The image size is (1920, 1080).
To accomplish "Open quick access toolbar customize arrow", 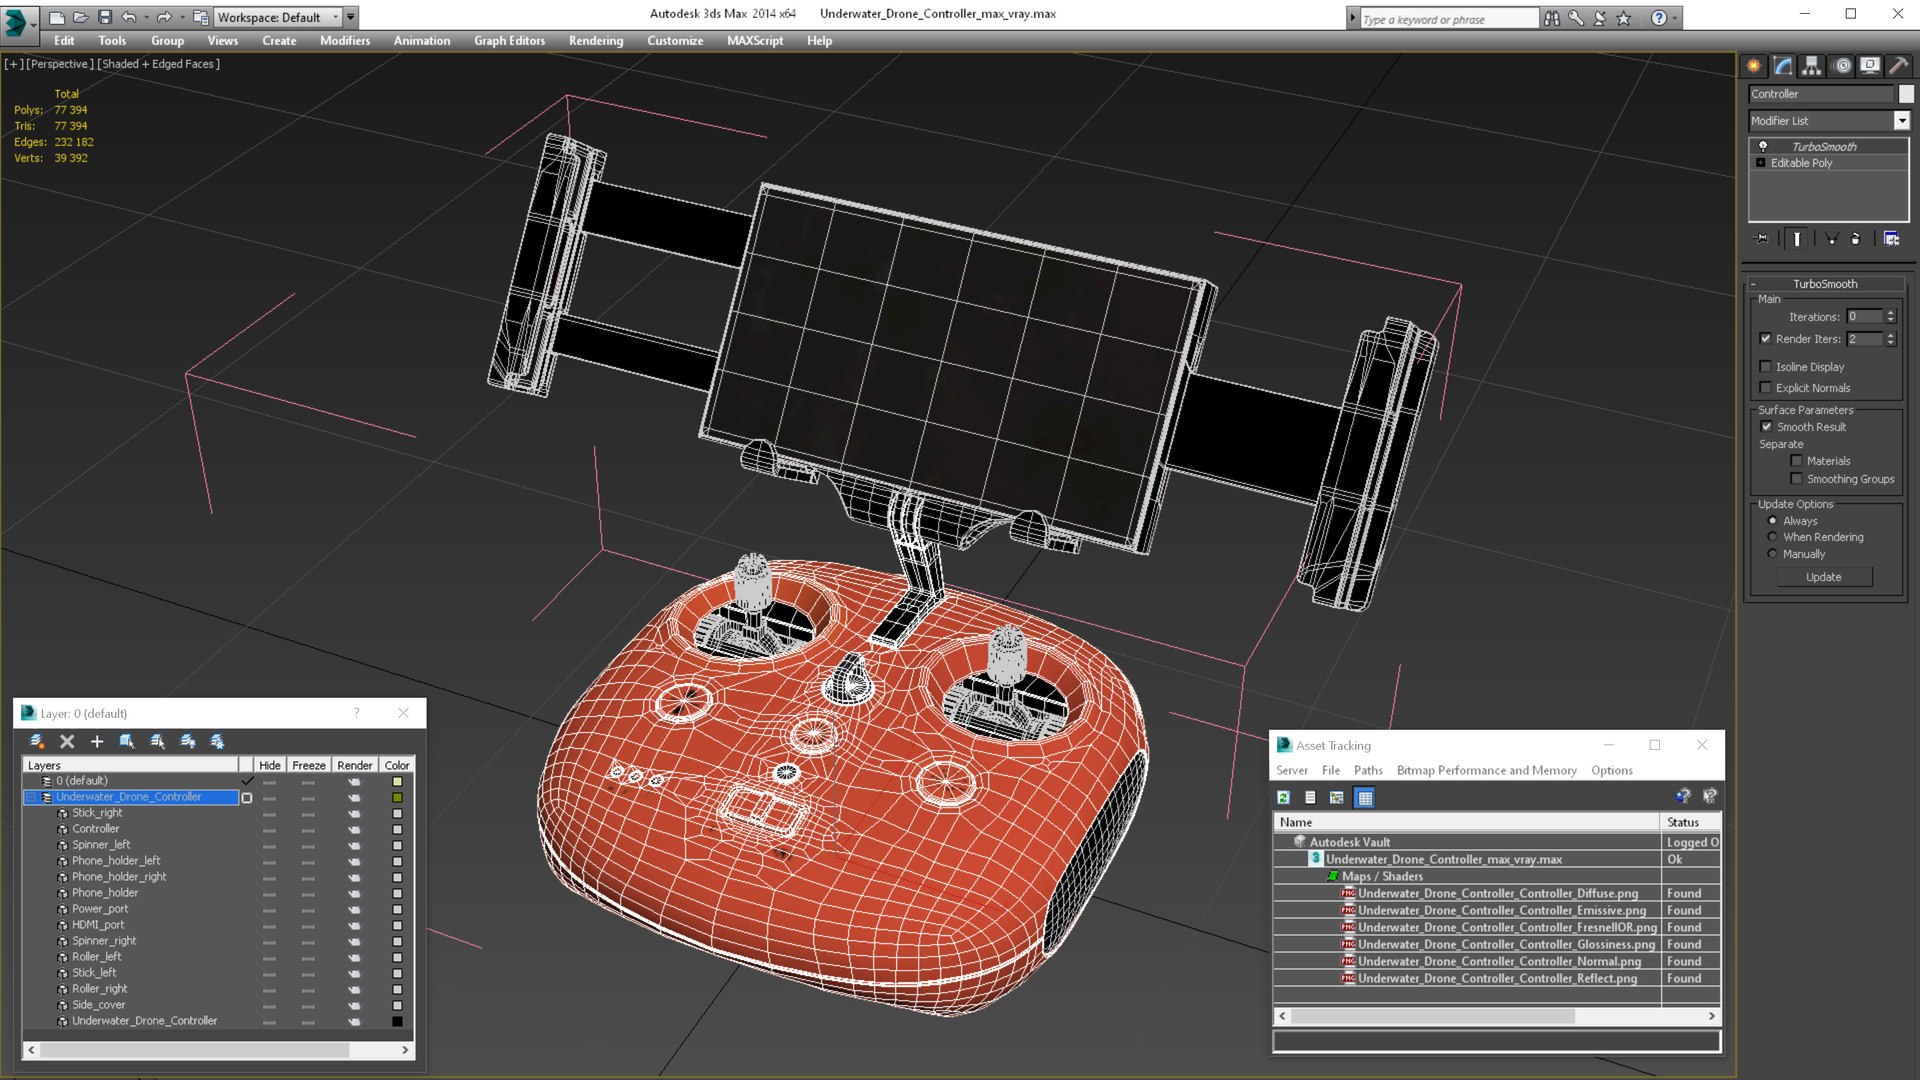I will pyautogui.click(x=351, y=17).
